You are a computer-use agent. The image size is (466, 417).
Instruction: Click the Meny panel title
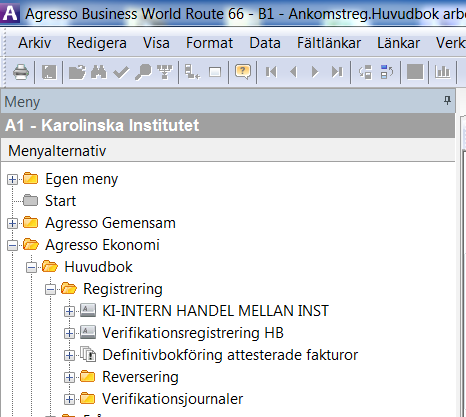(x=22, y=102)
